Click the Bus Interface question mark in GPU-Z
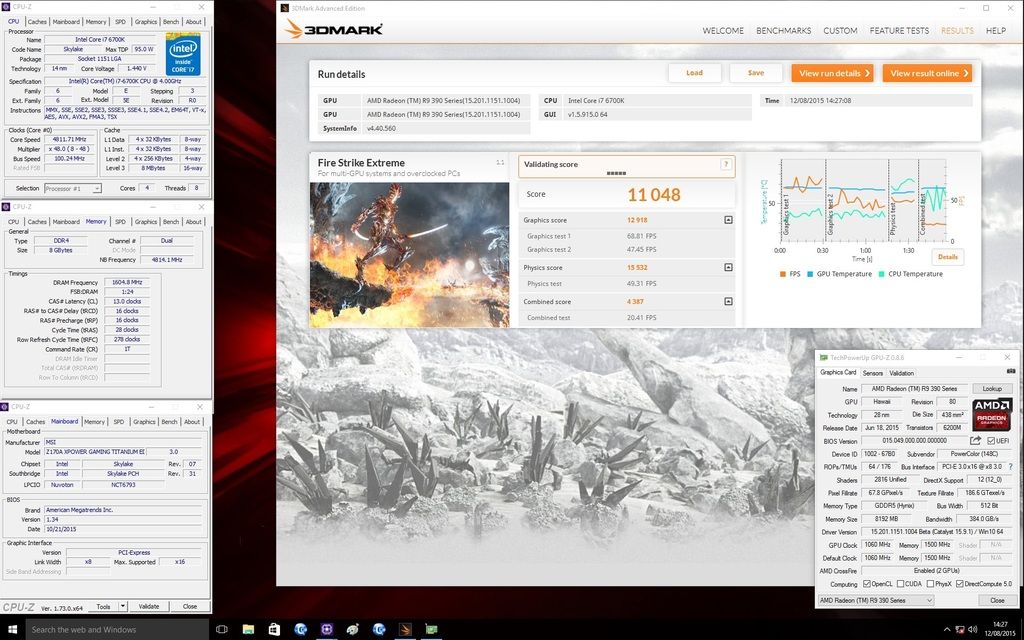Viewport: 1024px width, 640px height. [1010, 467]
